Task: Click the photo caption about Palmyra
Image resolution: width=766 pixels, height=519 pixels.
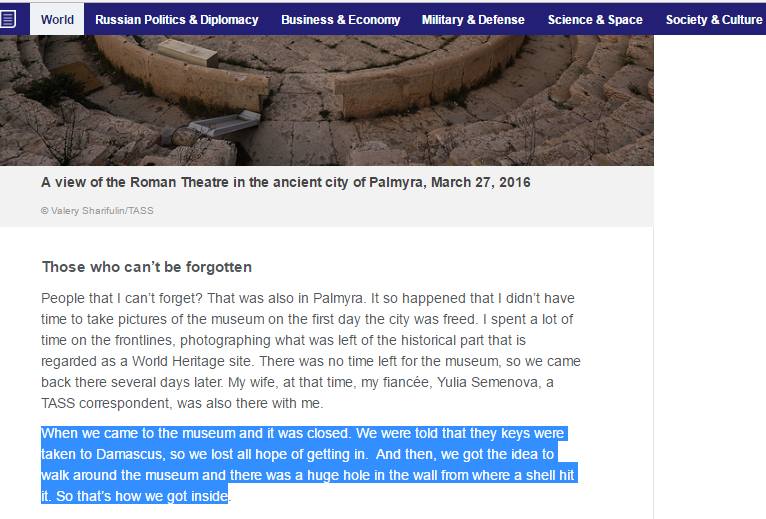Action: click(286, 182)
